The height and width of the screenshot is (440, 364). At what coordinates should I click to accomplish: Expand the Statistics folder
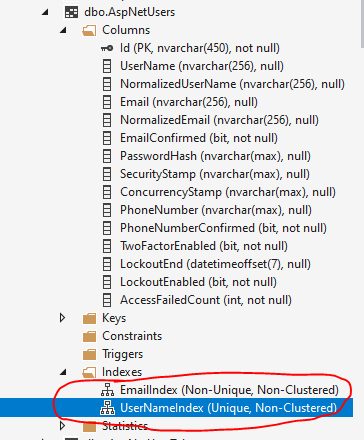(62, 426)
